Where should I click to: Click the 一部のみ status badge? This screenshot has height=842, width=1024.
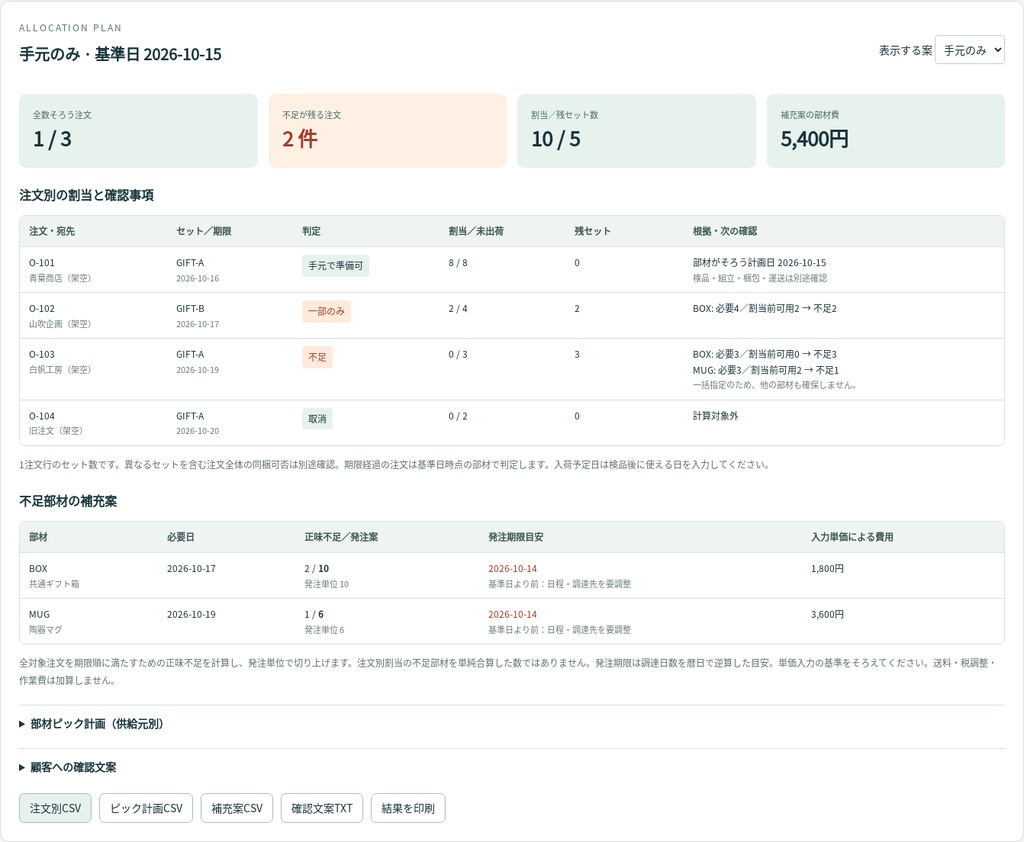click(327, 312)
